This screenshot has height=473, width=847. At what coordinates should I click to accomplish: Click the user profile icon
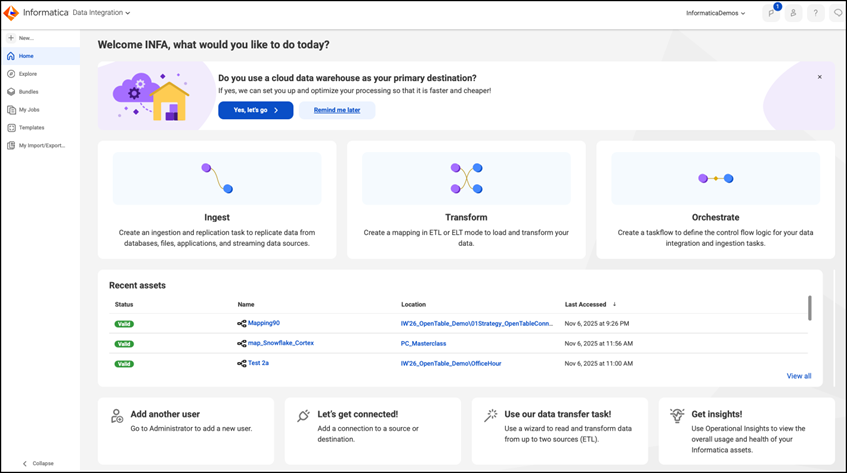[793, 13]
